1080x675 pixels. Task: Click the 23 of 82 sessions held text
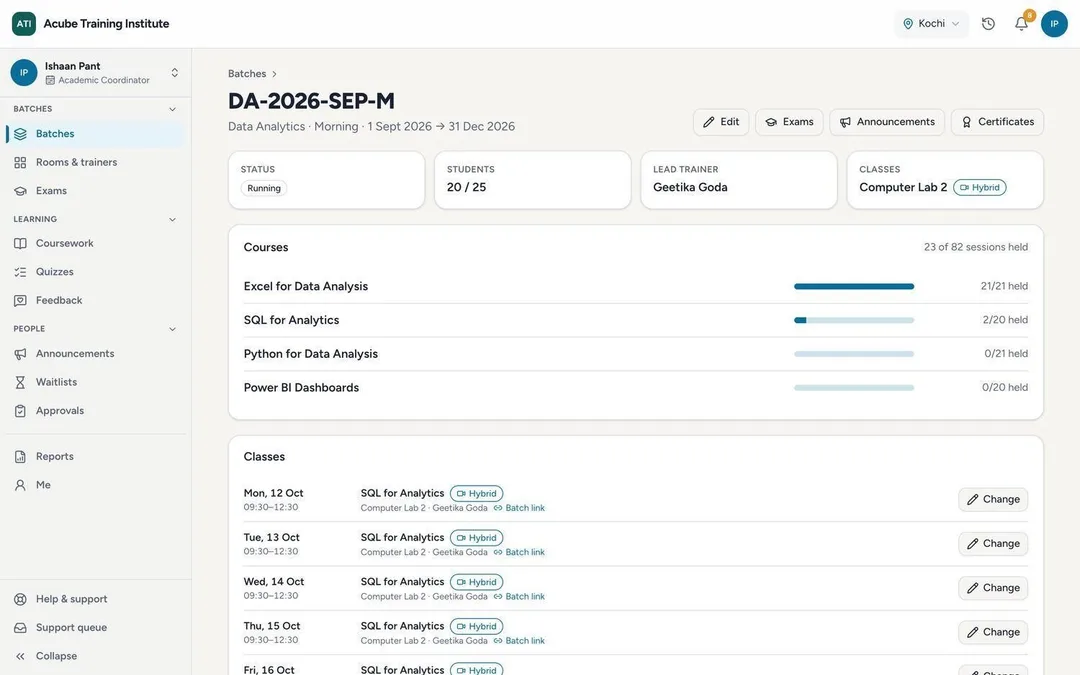point(975,247)
